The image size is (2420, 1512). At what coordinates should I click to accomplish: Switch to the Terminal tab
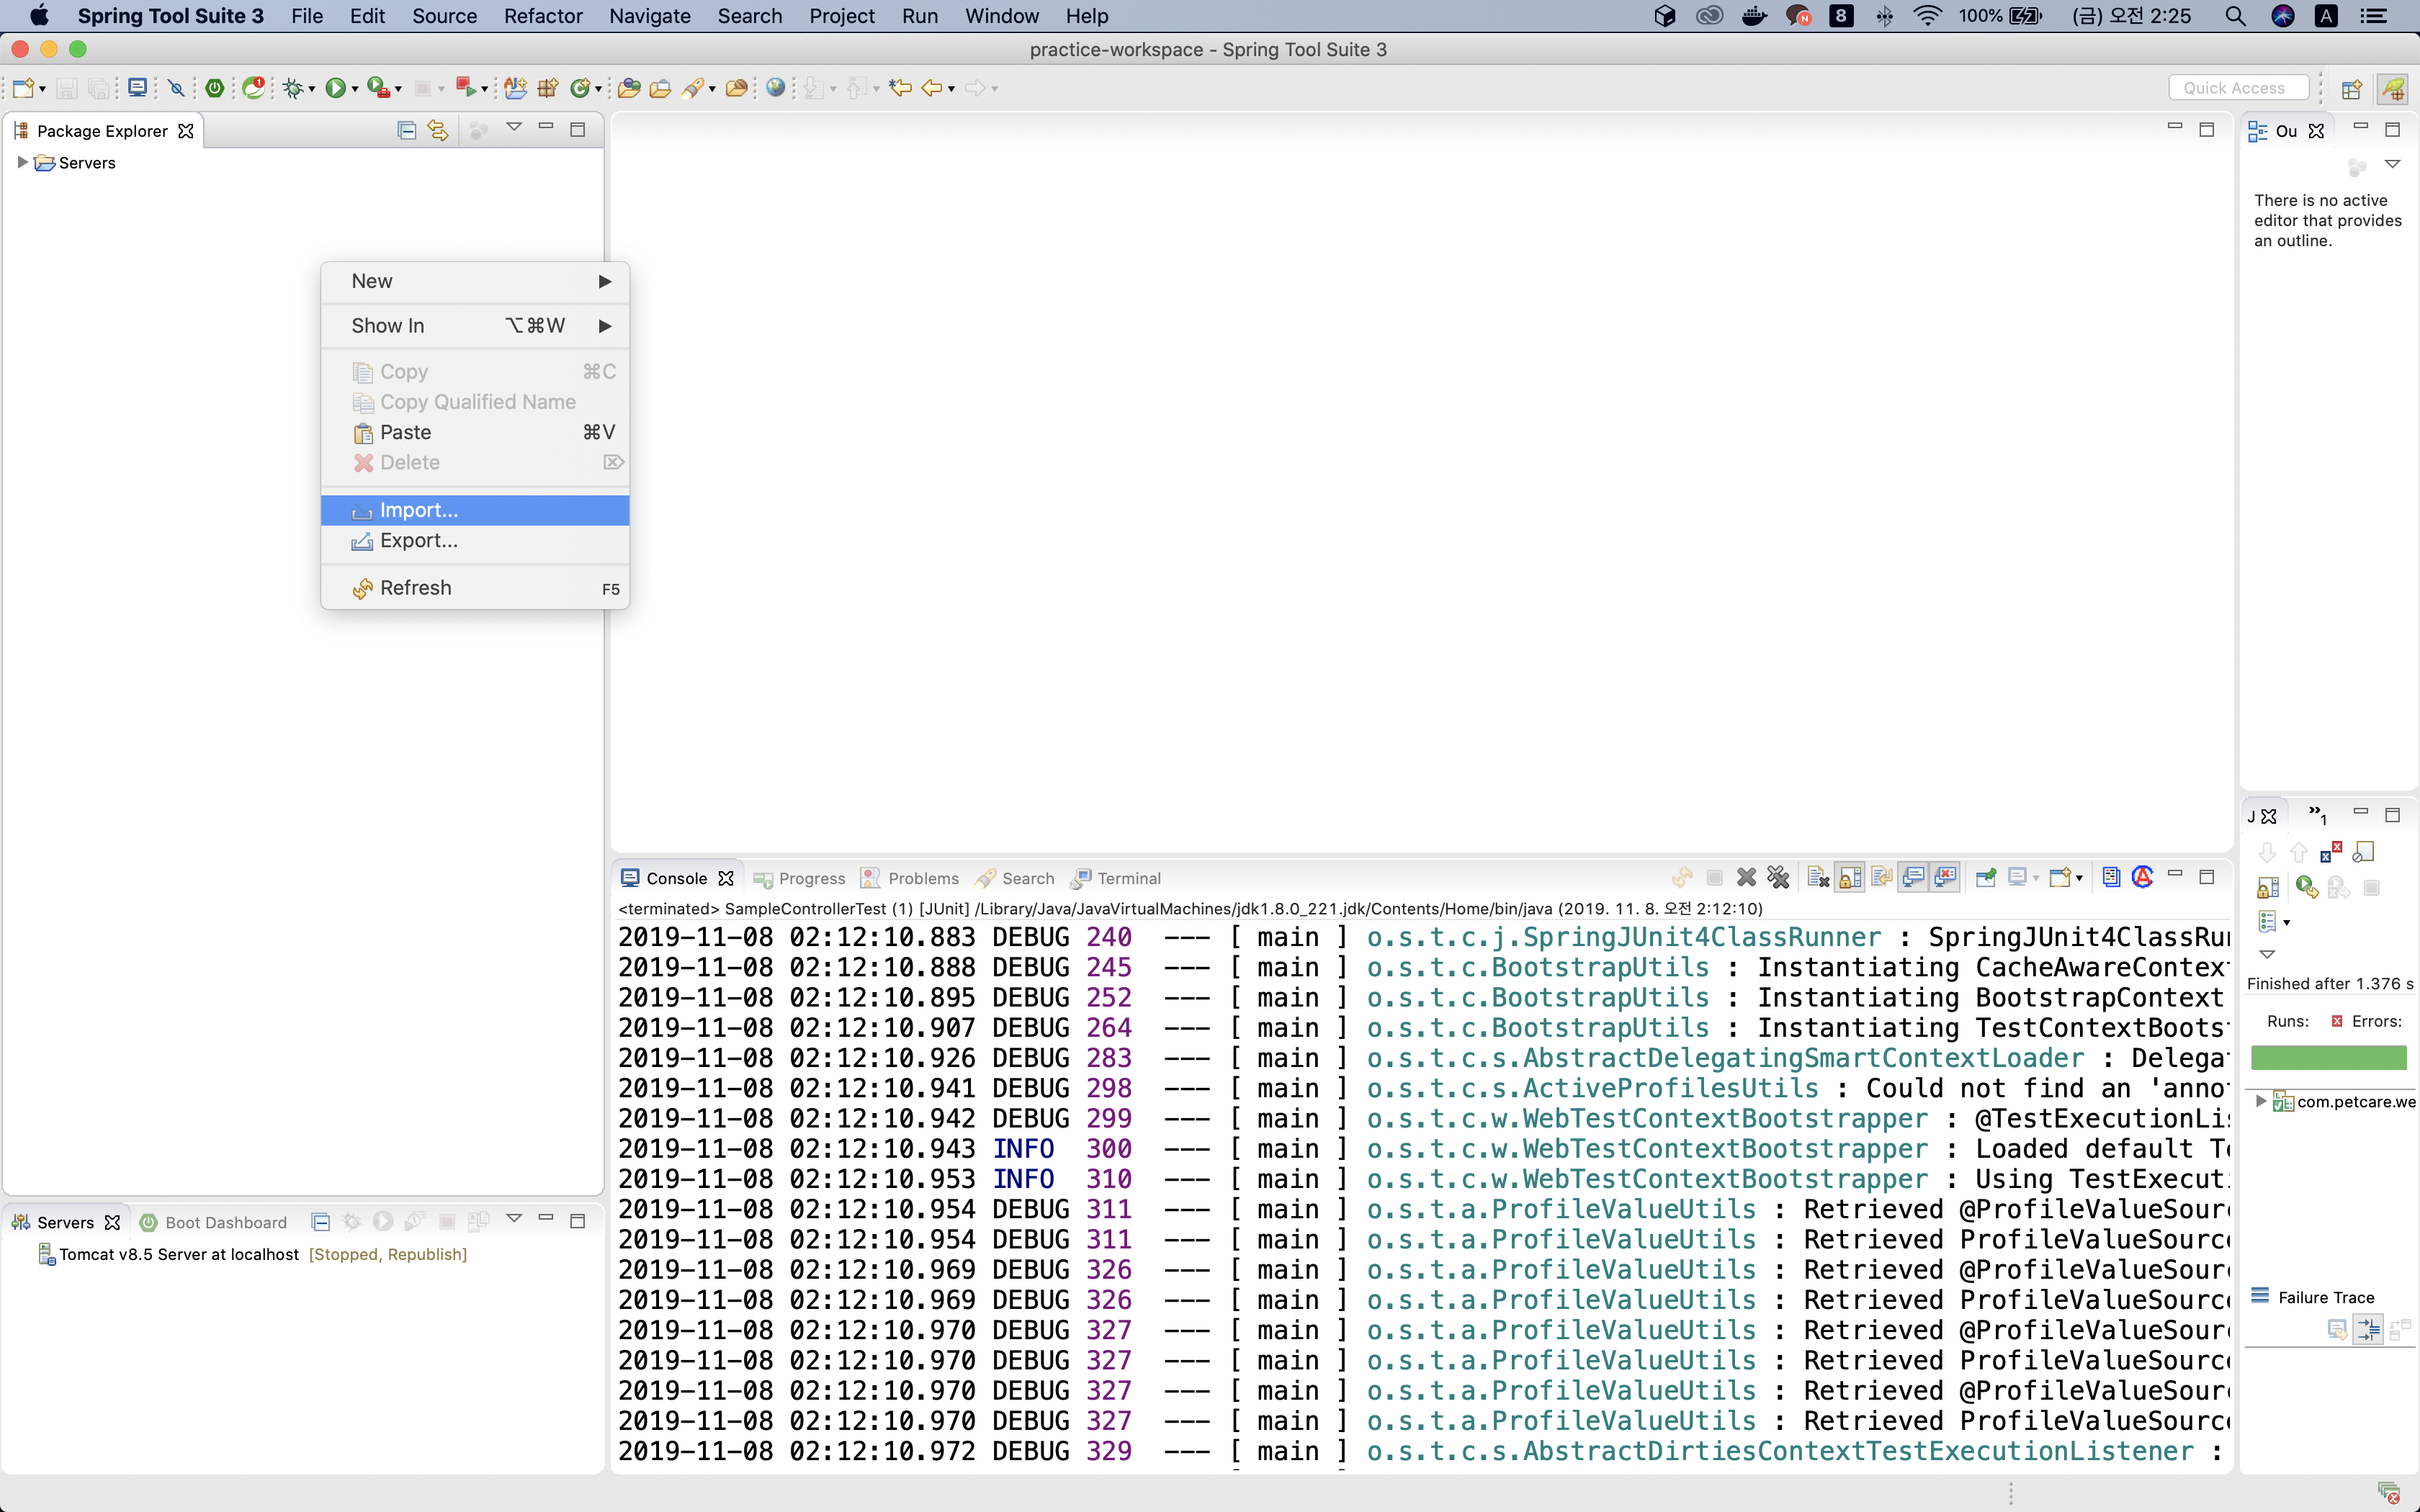(1116, 878)
